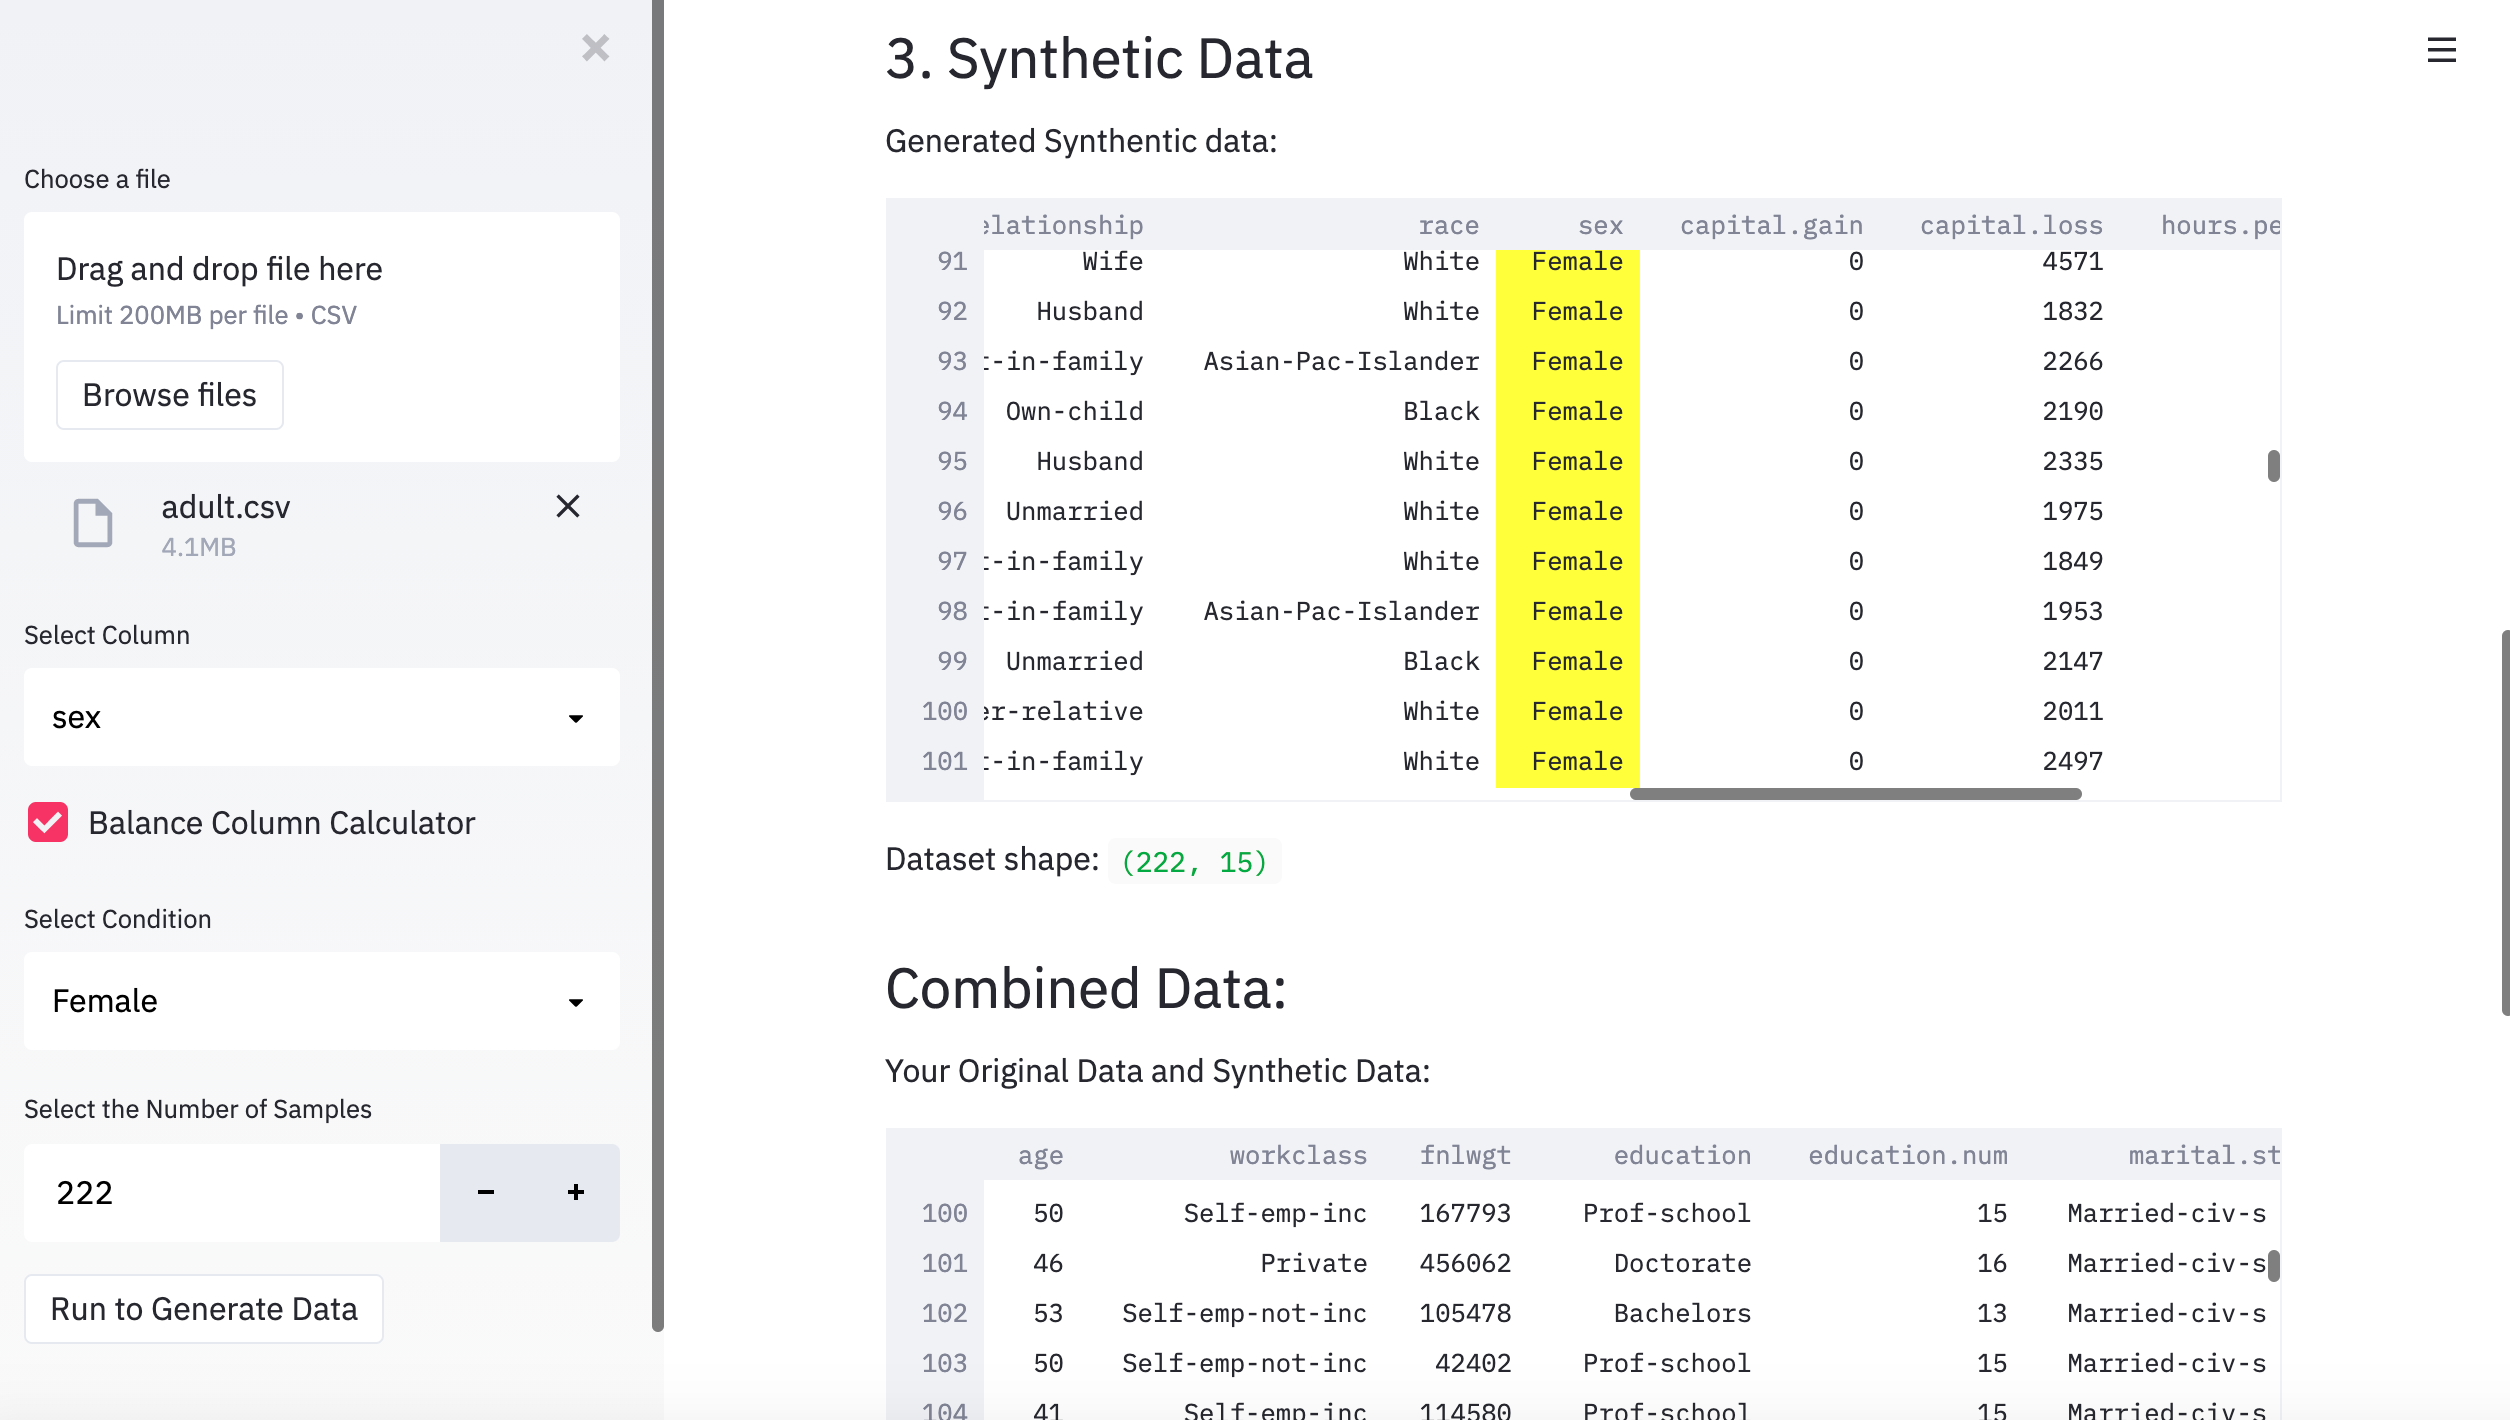The height and width of the screenshot is (1420, 2510).
Task: Close the sidebar with X icon
Action: pos(595,47)
